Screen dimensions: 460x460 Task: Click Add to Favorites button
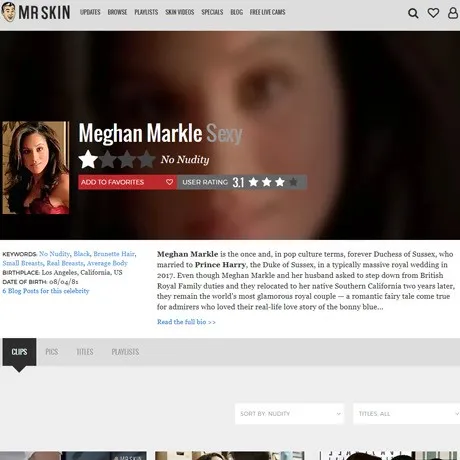[127, 182]
